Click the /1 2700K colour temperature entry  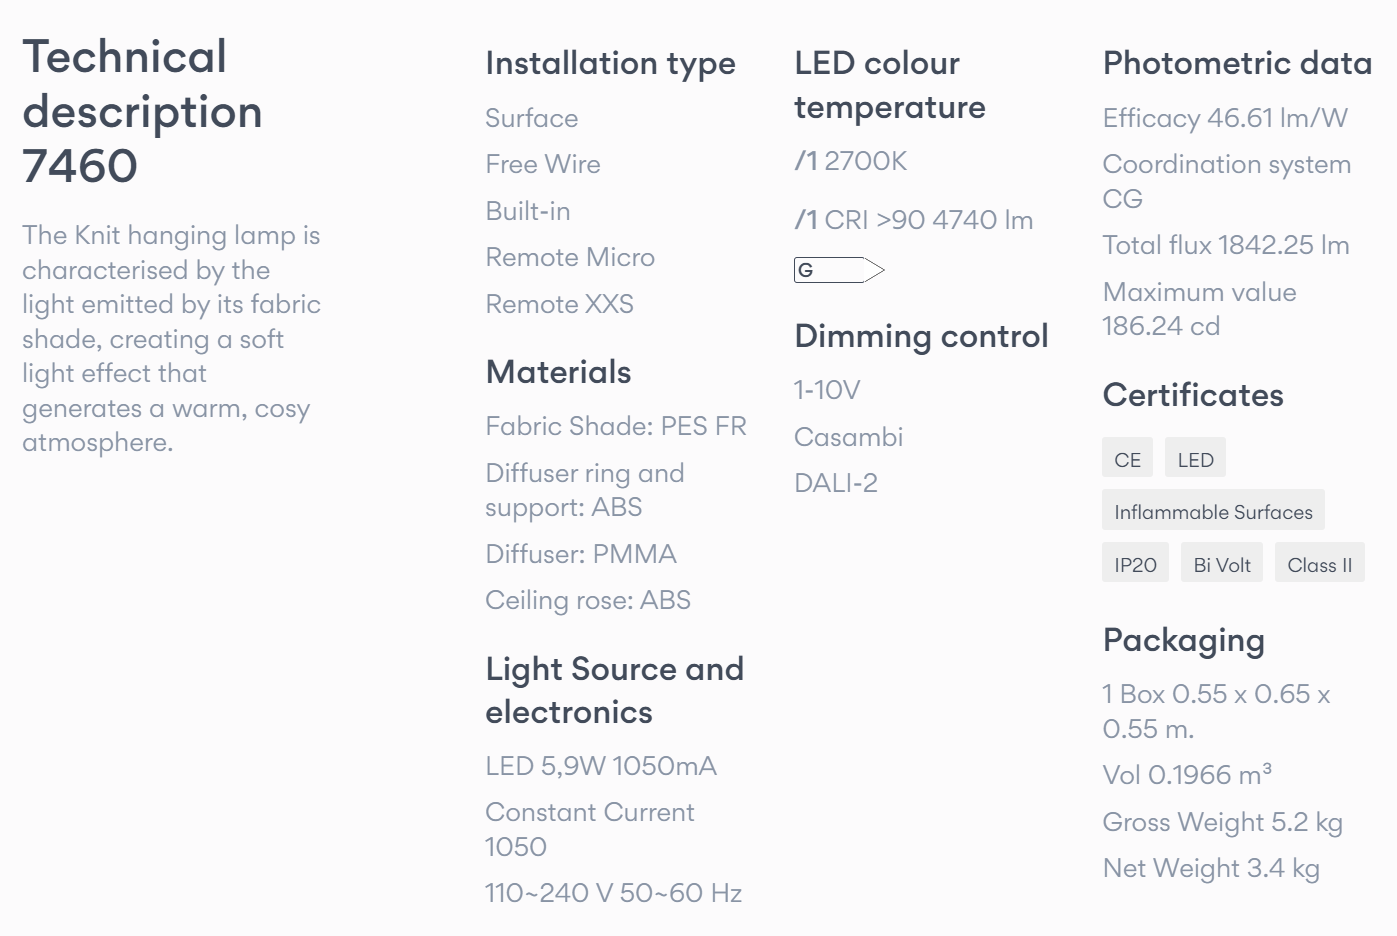851,161
